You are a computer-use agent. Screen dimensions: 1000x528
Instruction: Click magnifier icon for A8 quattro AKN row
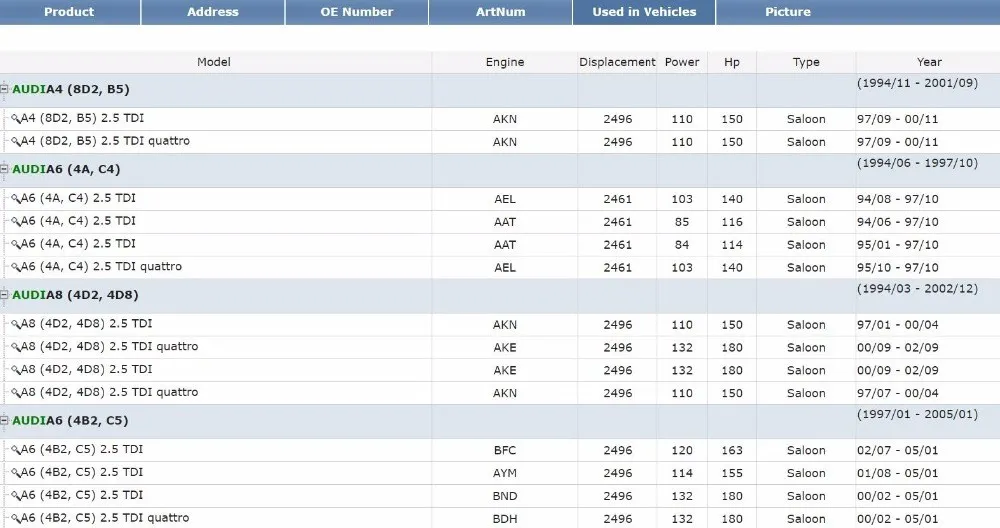[16, 393]
